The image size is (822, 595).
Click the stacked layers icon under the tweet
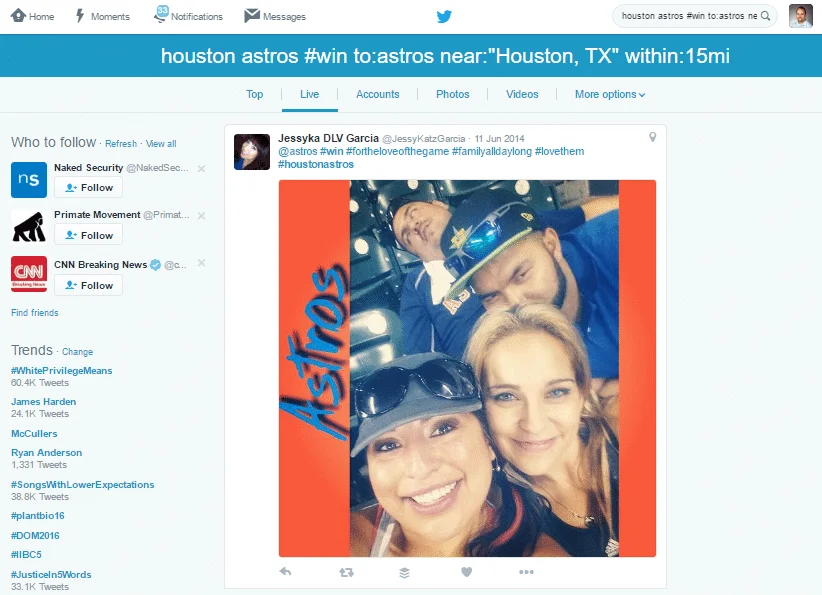coord(404,572)
